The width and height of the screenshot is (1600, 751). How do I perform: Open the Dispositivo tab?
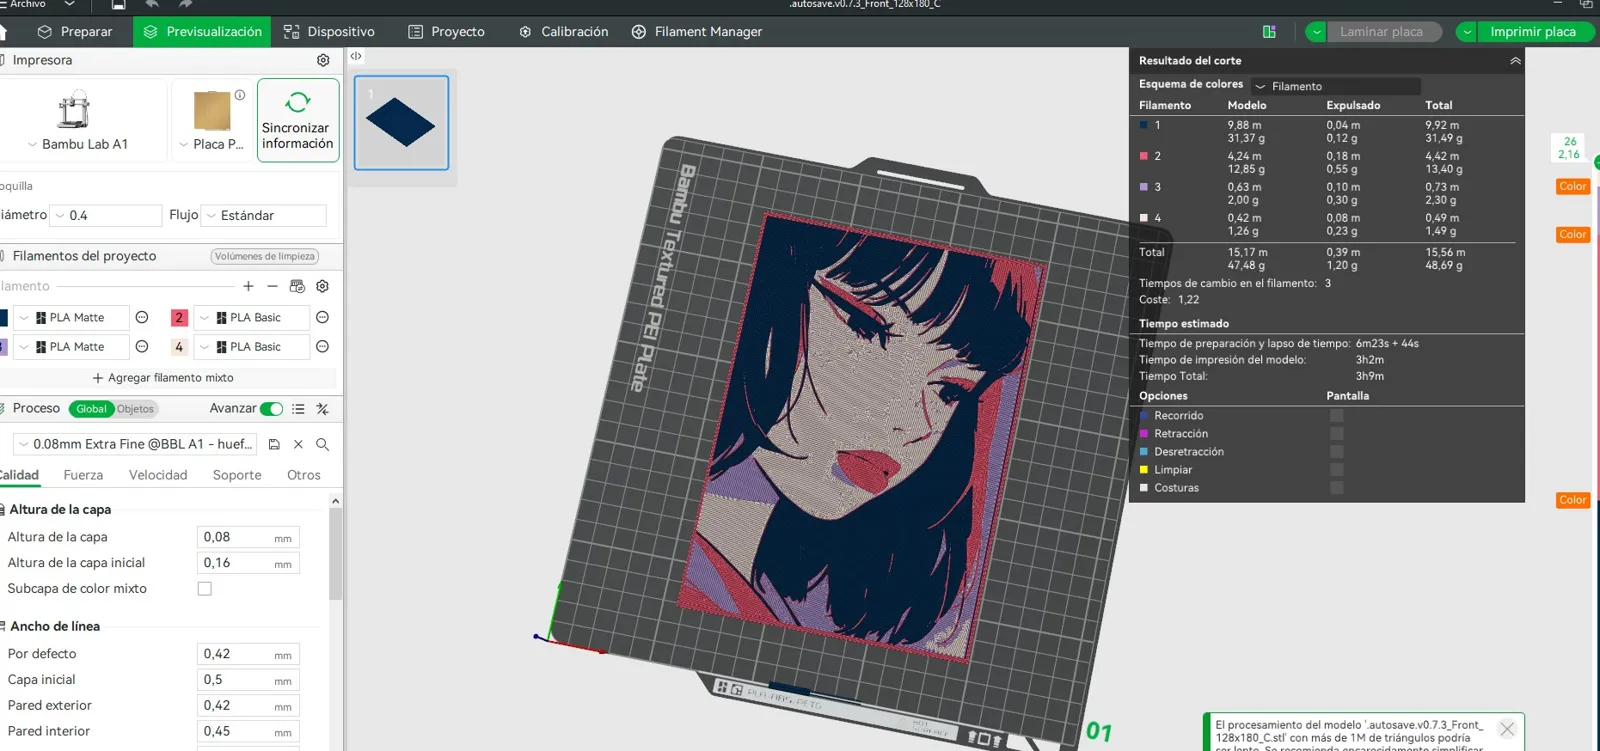[329, 32]
